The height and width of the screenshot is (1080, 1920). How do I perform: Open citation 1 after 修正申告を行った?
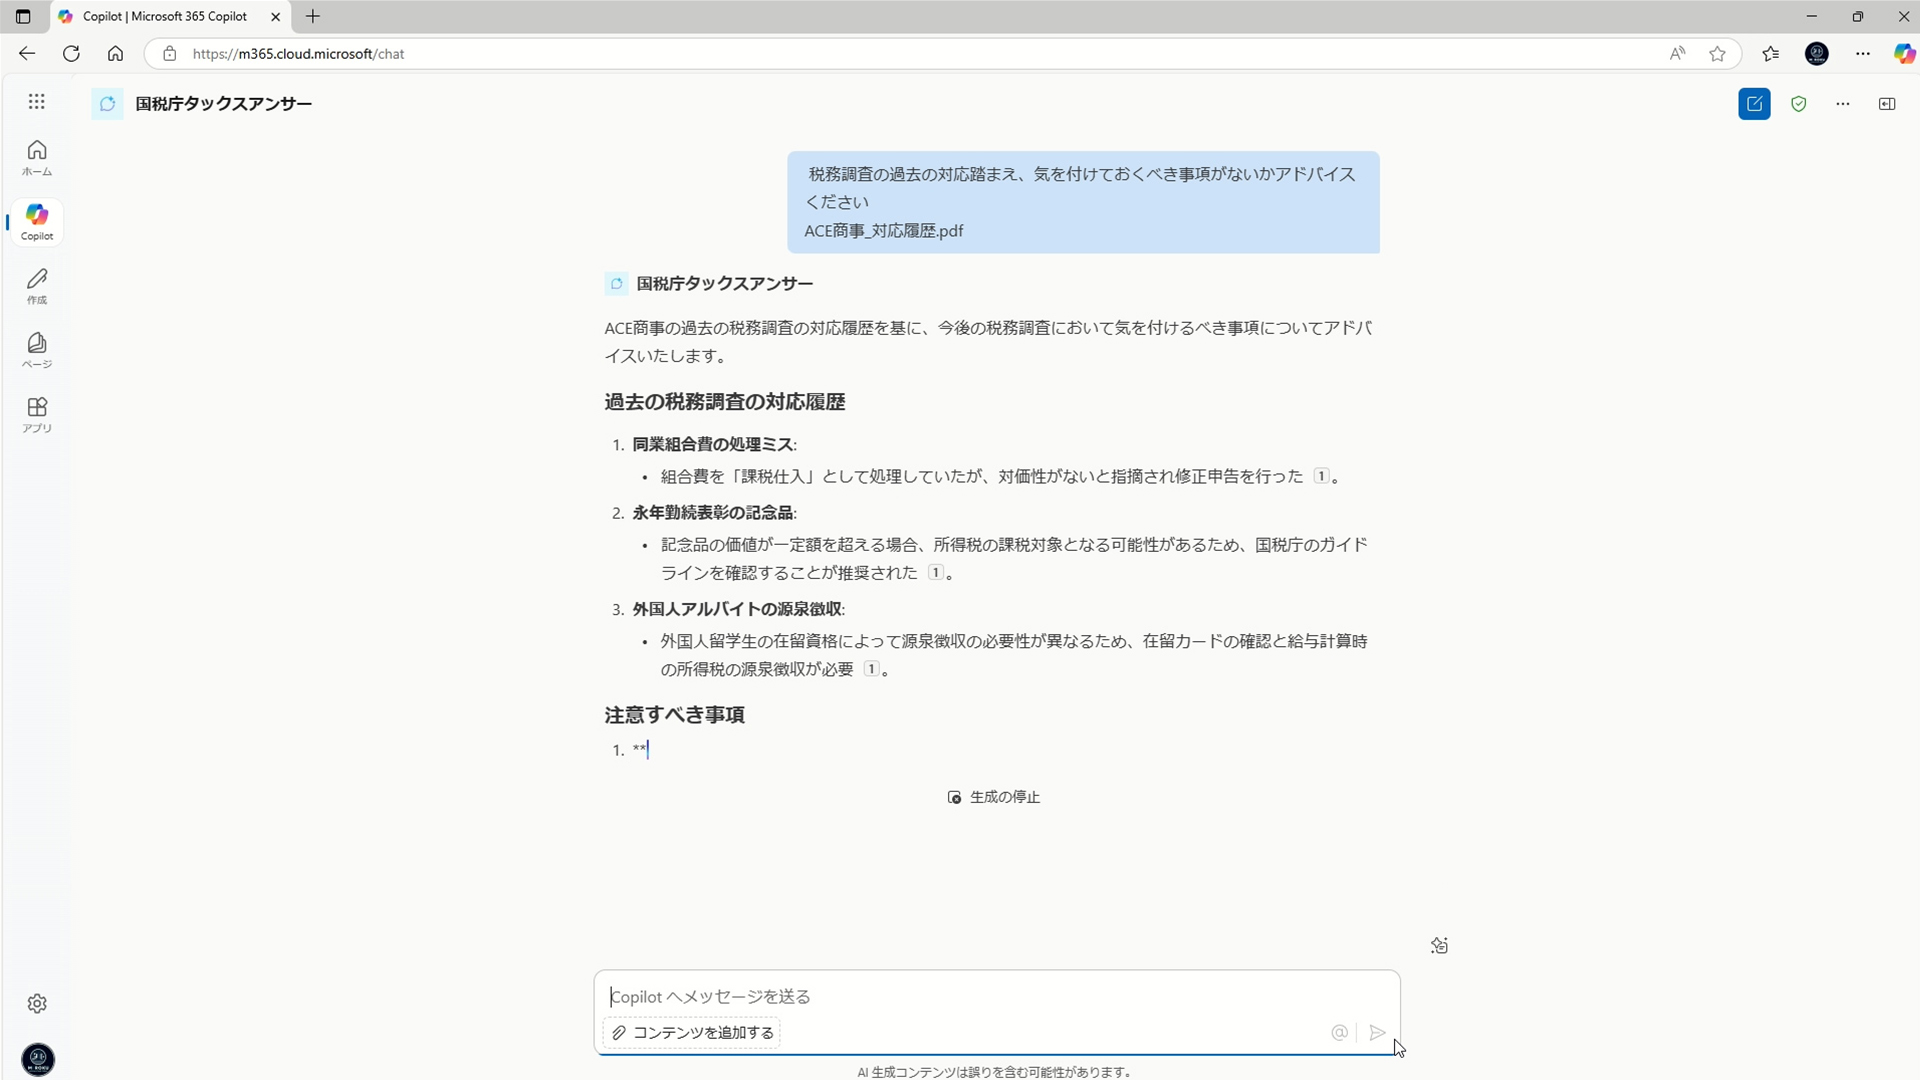(x=1321, y=476)
